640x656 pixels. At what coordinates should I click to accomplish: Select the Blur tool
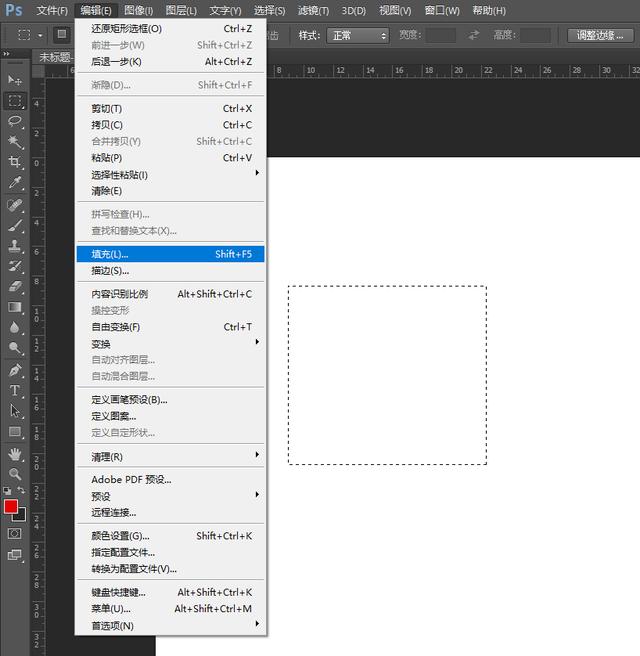click(15, 328)
